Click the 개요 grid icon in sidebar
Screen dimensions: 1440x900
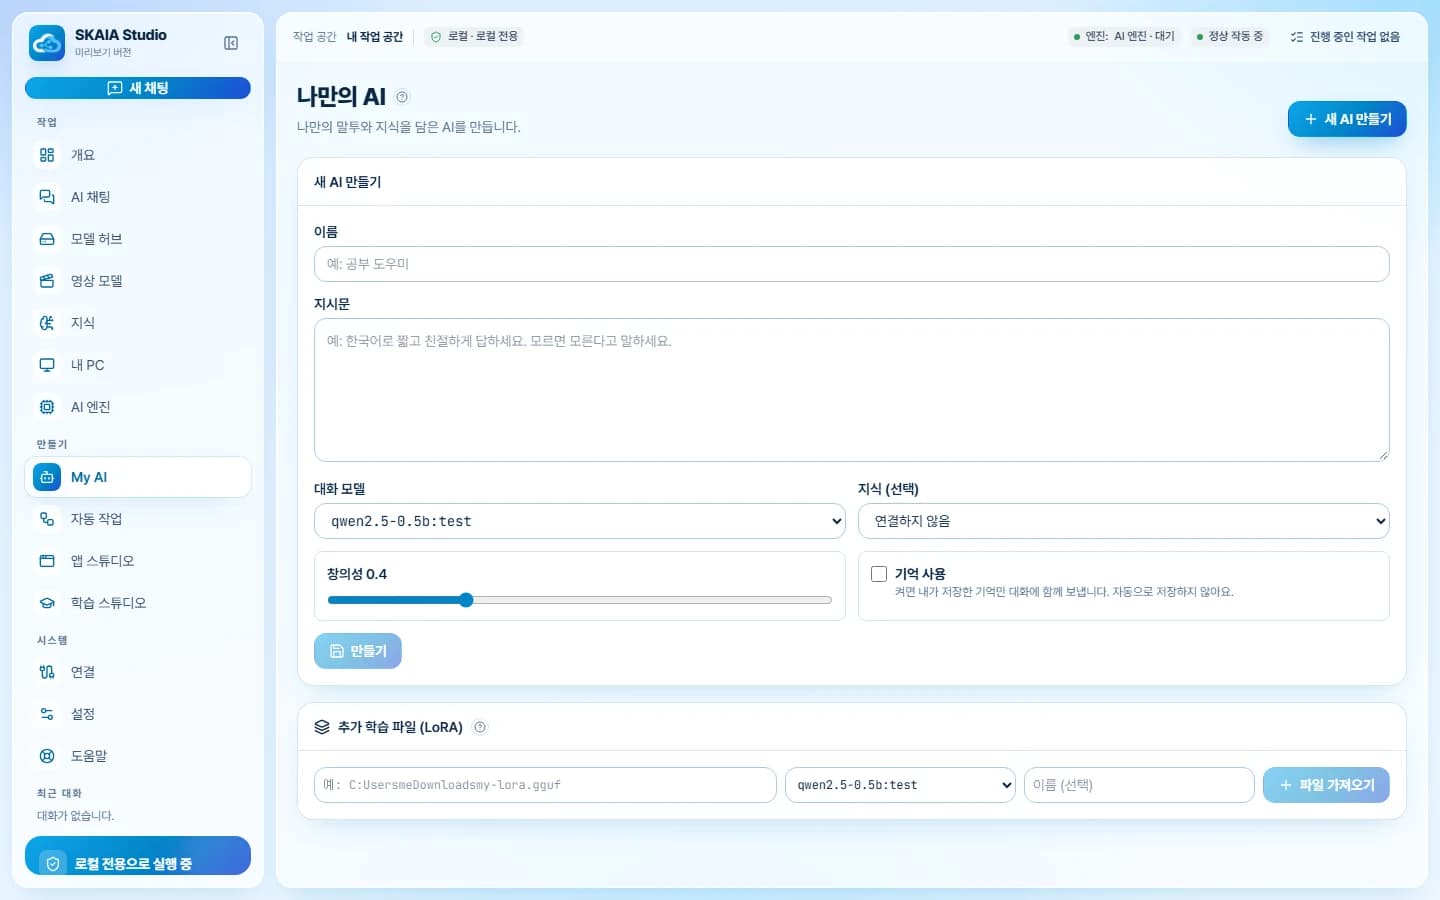coord(47,155)
